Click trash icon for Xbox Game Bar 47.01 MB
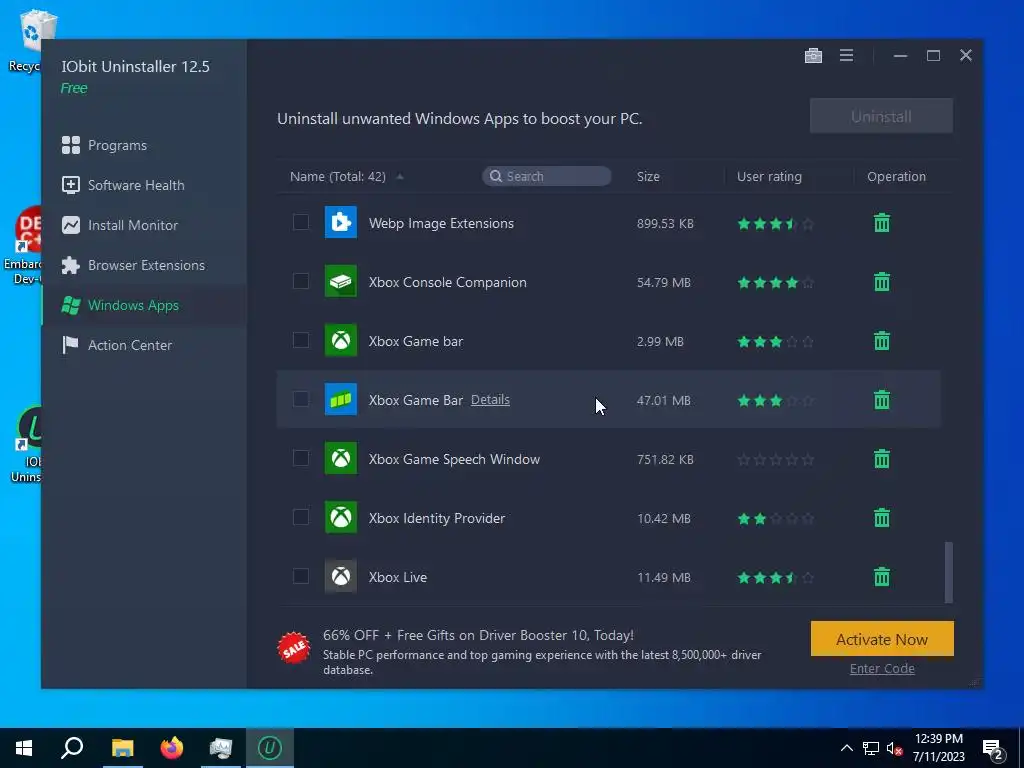The image size is (1024, 768). click(882, 400)
